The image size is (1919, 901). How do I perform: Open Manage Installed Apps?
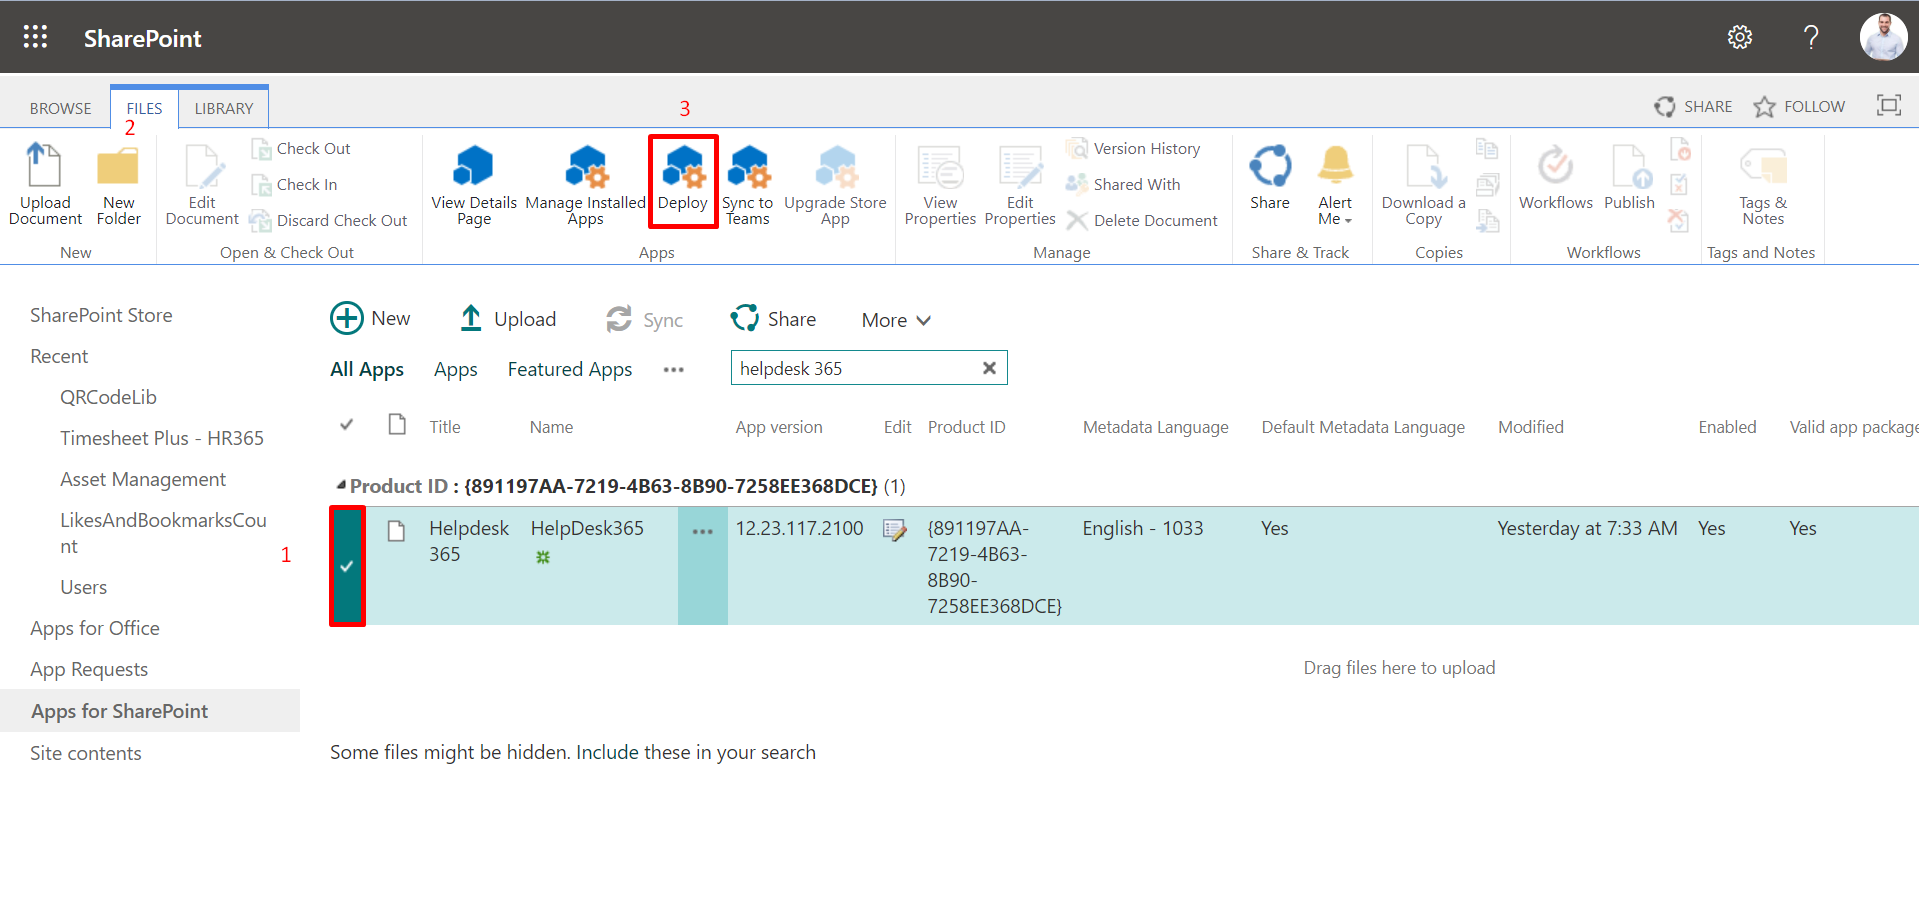586,185
